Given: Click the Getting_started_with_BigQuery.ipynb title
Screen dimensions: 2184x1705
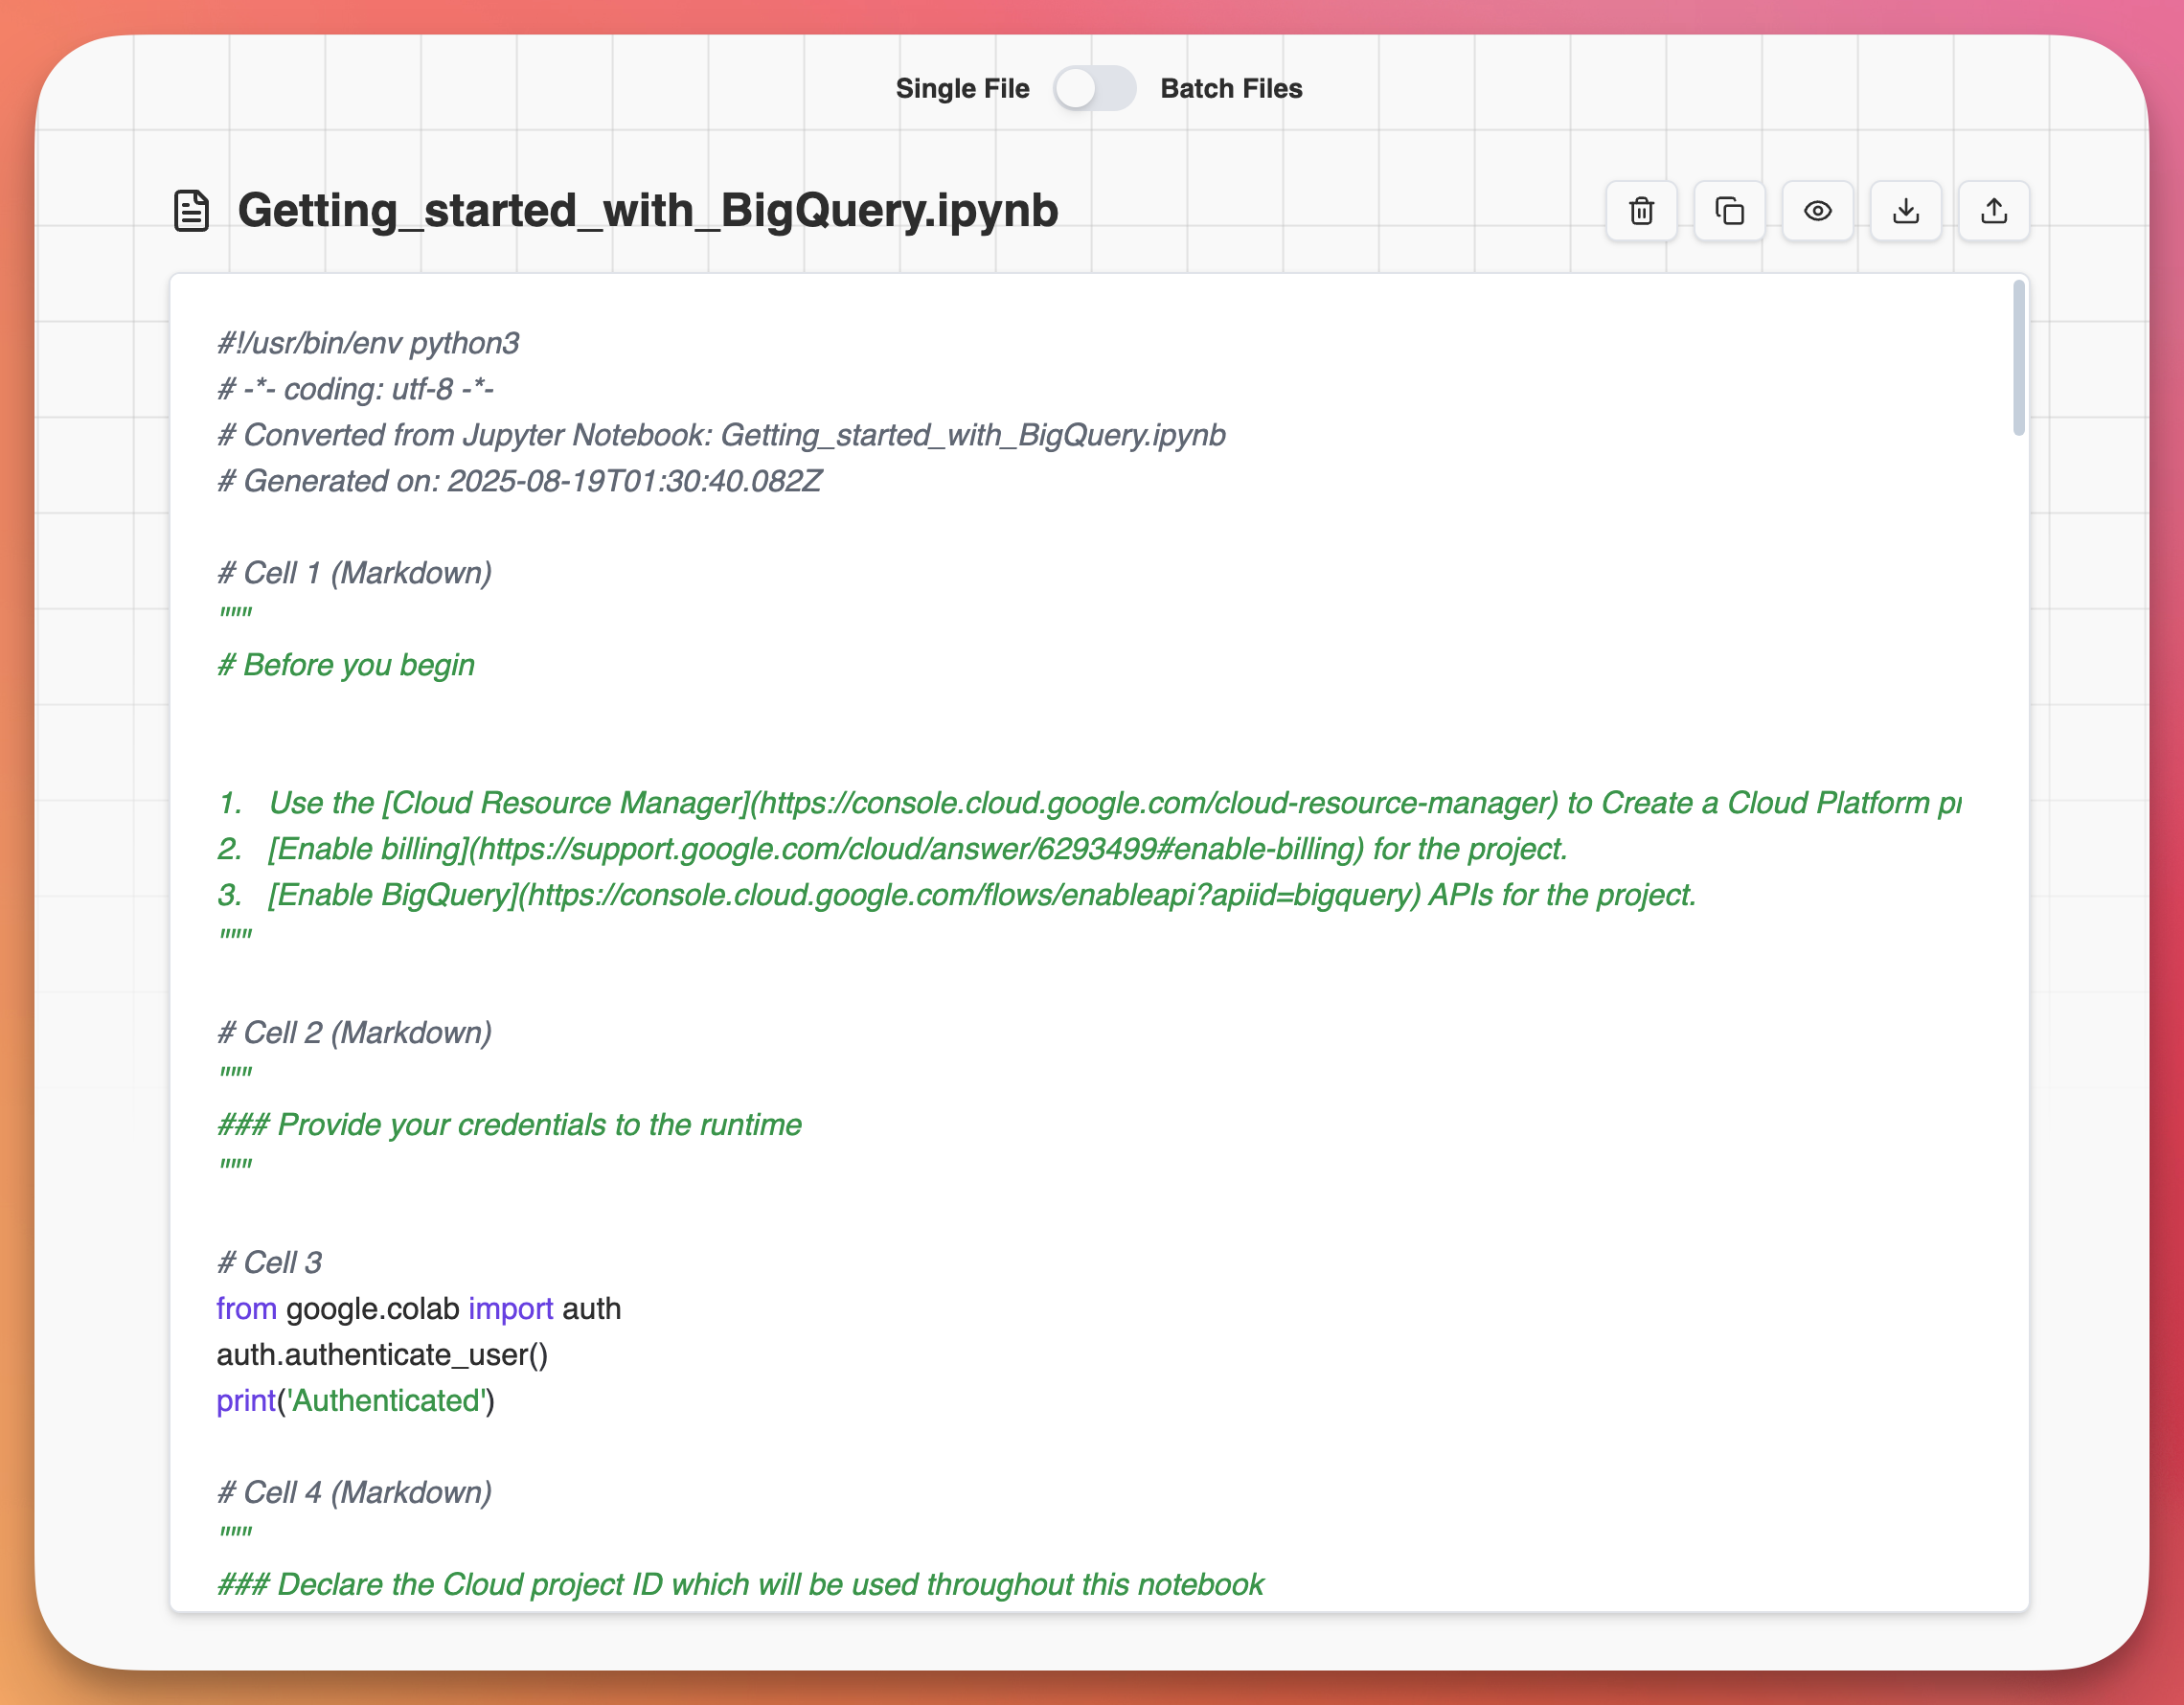Looking at the screenshot, I should [648, 211].
